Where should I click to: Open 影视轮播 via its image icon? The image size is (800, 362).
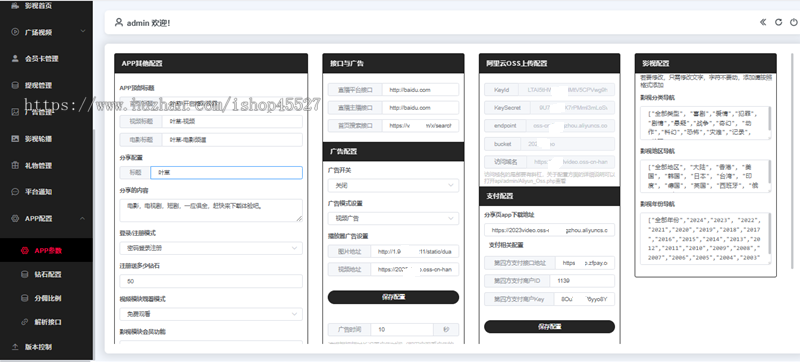coord(15,139)
